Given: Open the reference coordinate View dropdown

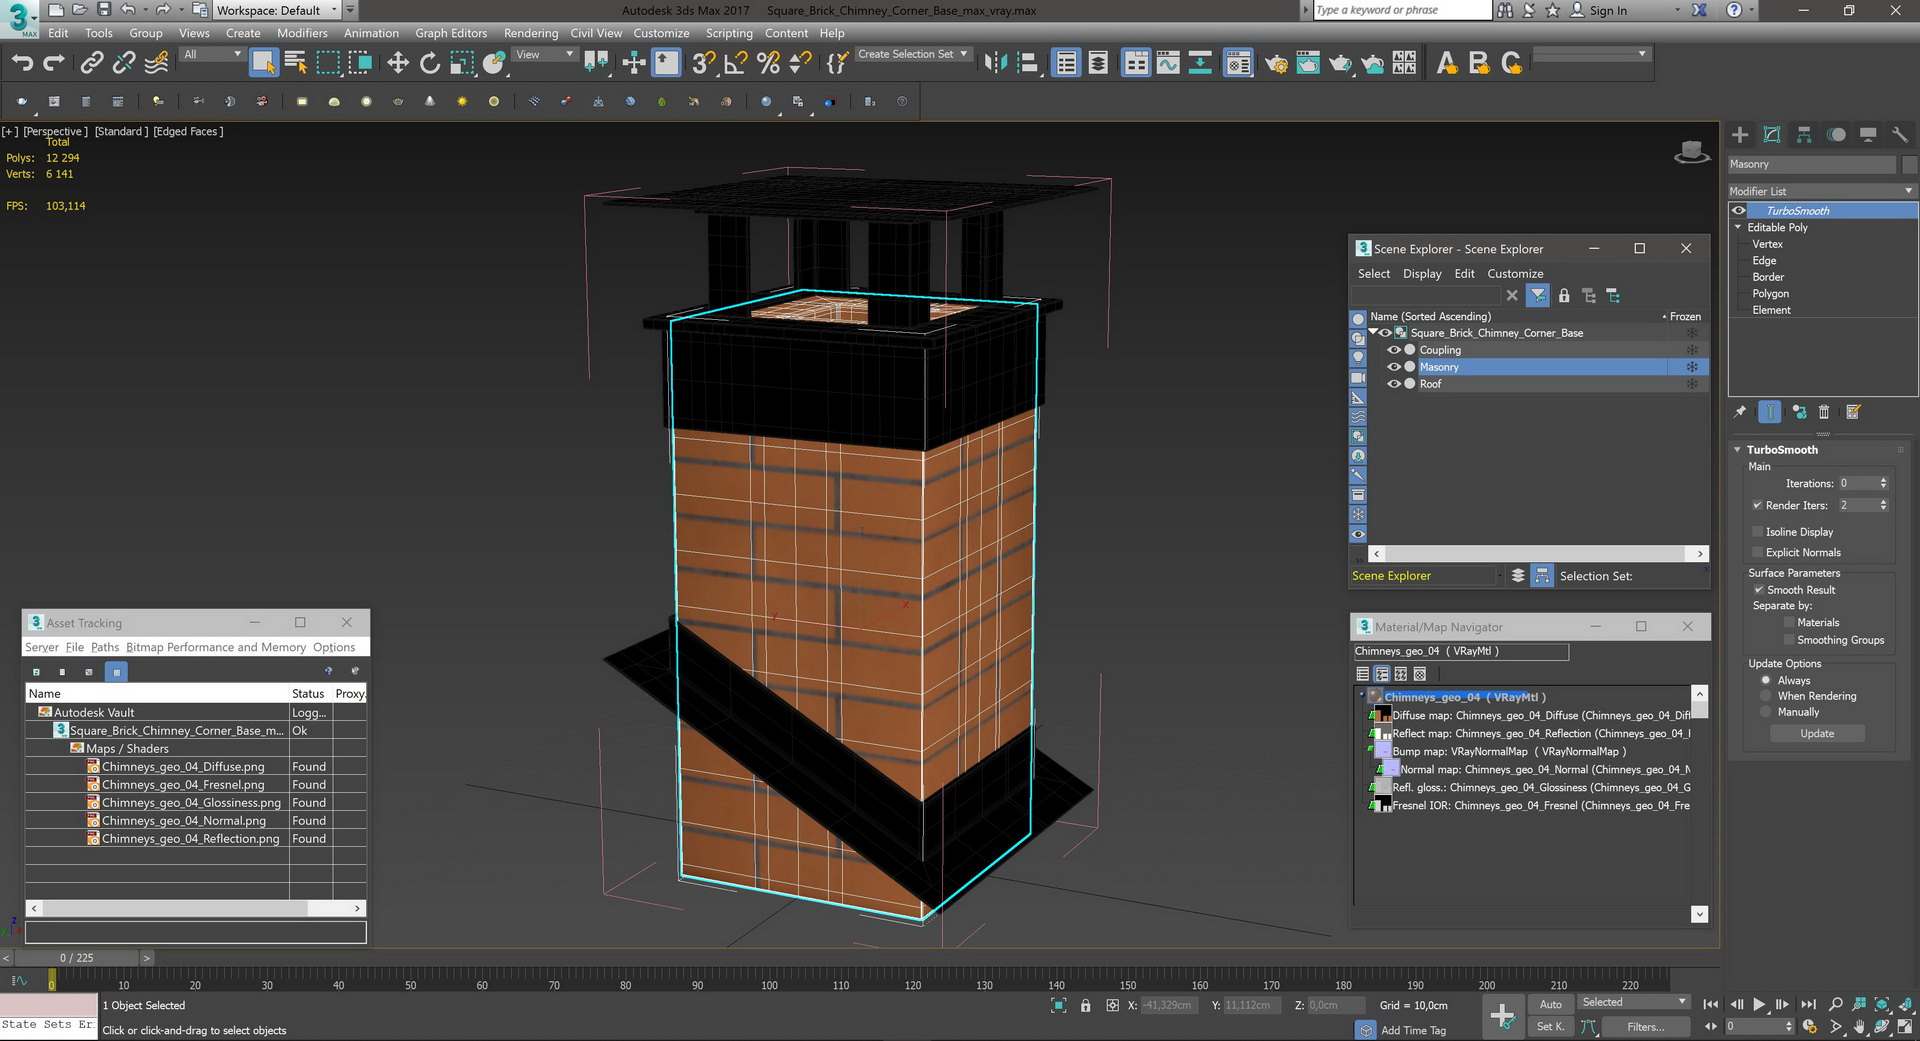Looking at the screenshot, I should (x=545, y=54).
